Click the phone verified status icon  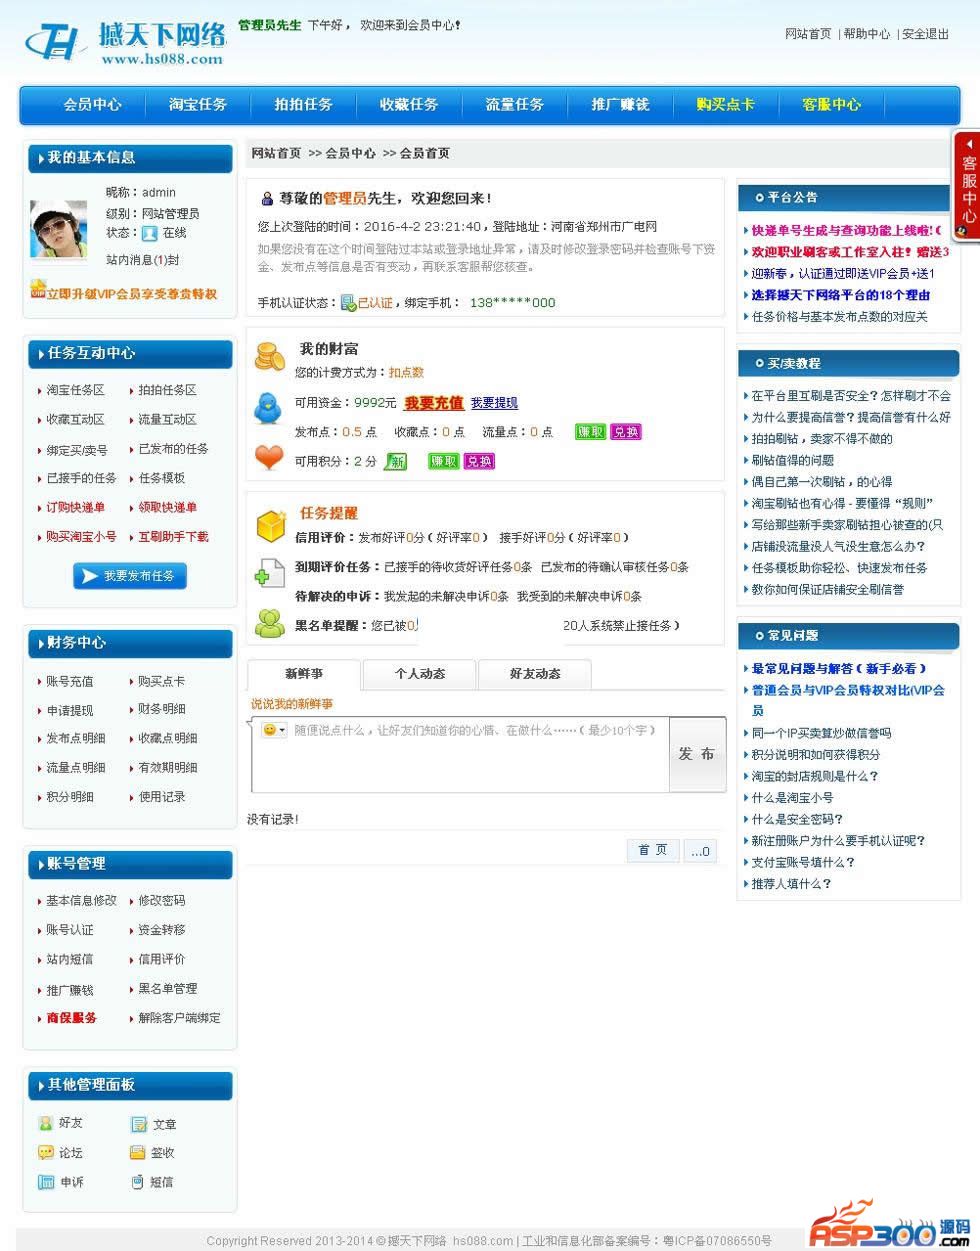[348, 302]
